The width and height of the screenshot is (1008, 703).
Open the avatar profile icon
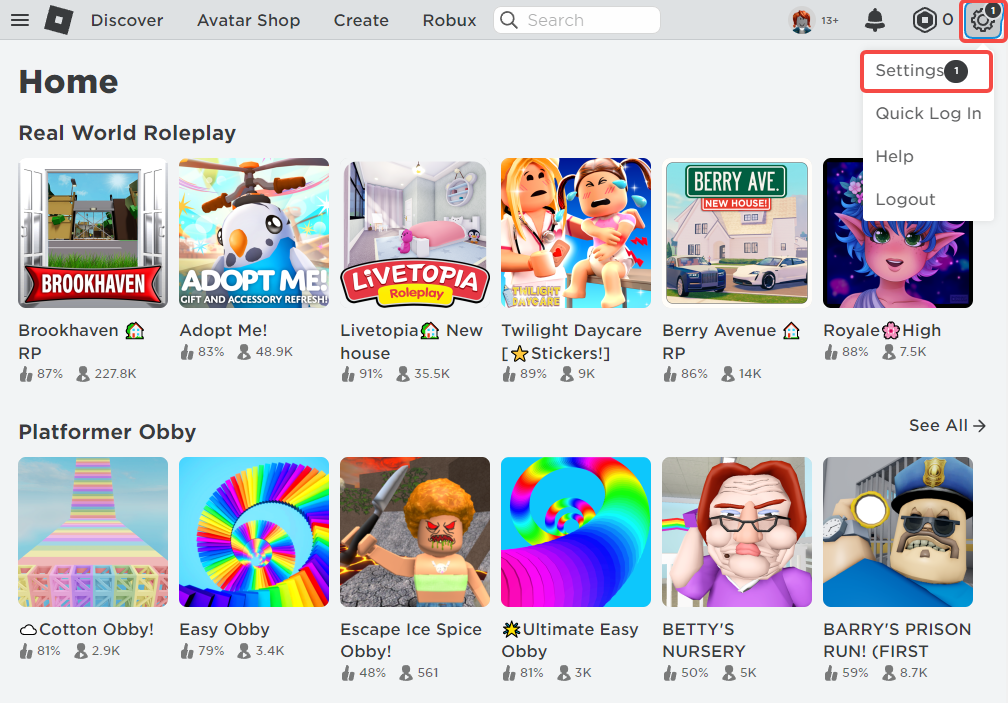801,21
